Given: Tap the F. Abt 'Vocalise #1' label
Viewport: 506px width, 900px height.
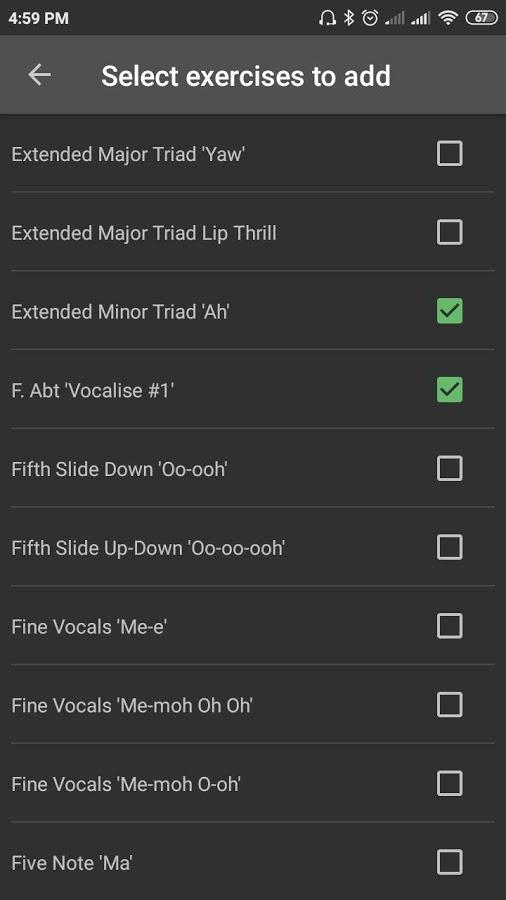Looking at the screenshot, I should point(93,390).
